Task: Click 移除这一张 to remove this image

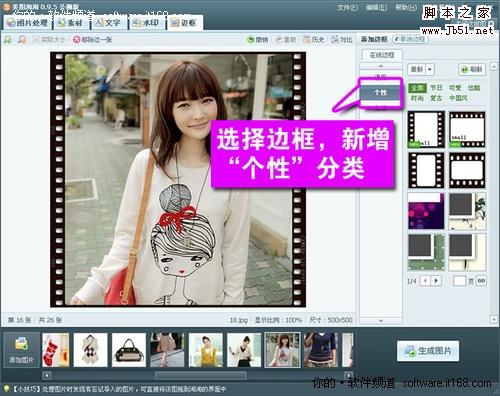Action: coord(92,40)
